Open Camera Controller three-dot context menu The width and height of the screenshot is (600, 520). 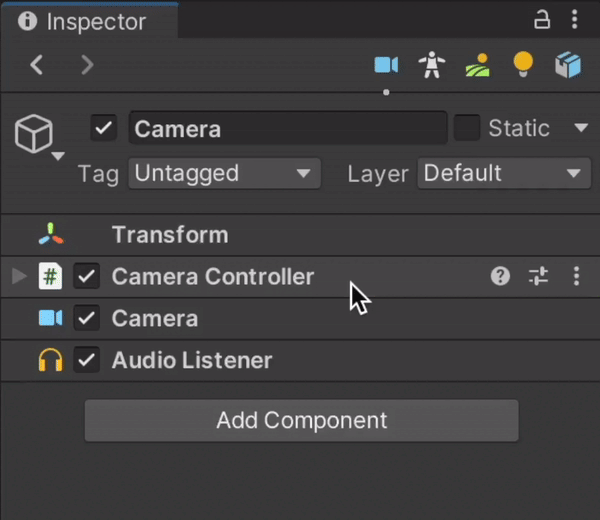click(576, 277)
